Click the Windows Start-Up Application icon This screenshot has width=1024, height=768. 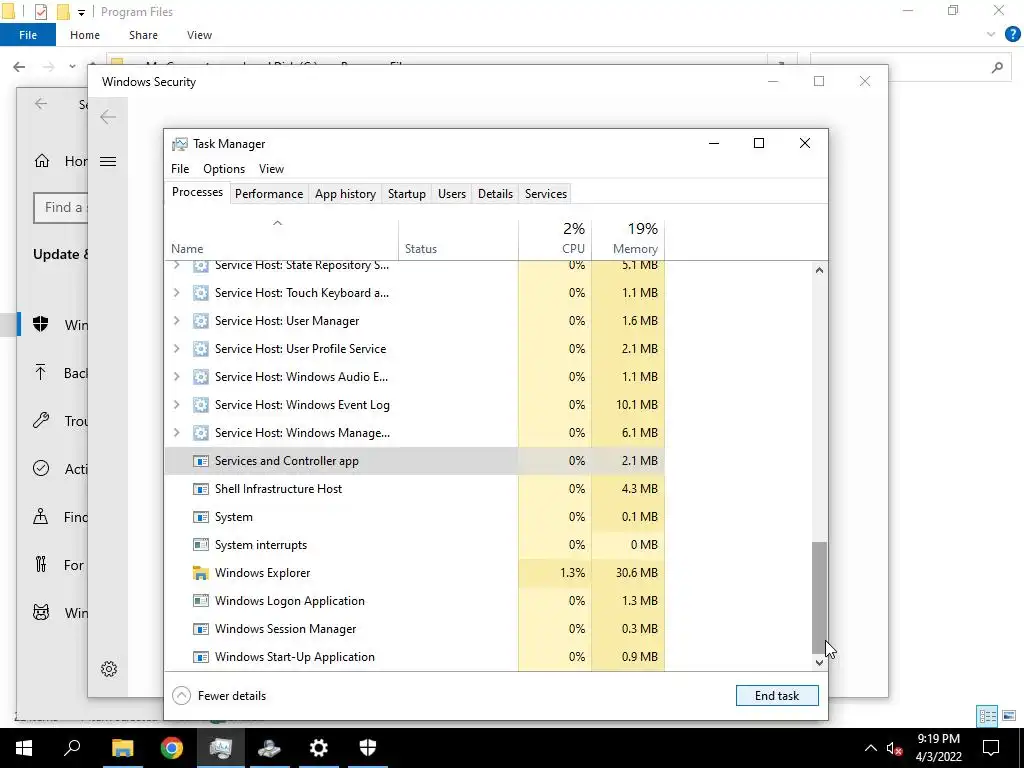pos(200,657)
